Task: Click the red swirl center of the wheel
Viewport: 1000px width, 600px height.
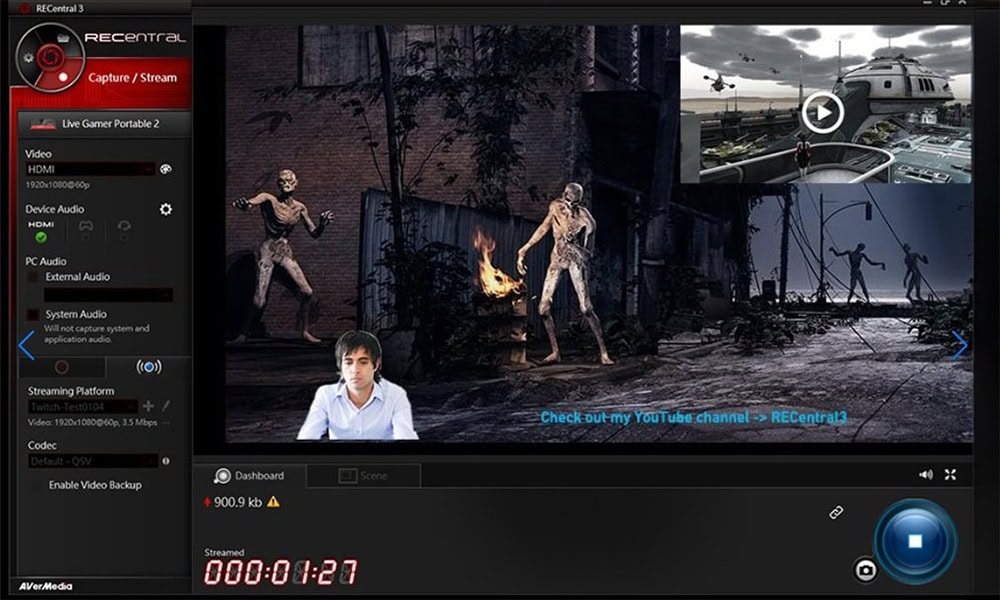Action: (x=49, y=57)
